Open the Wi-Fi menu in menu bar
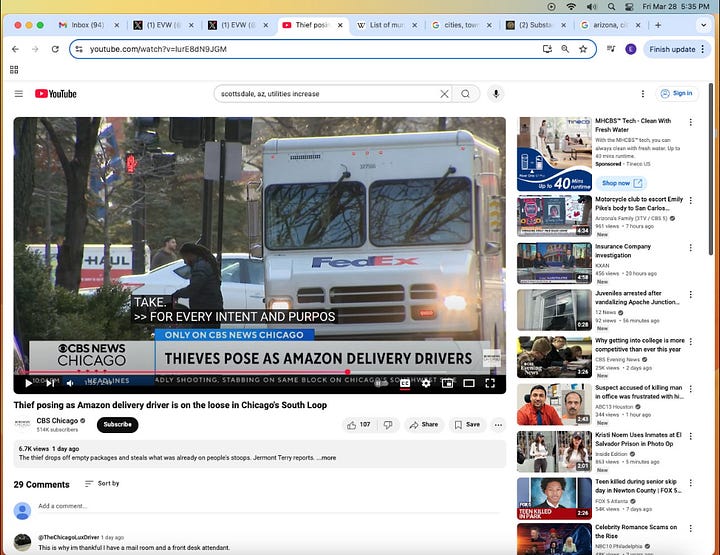 coord(571,6)
